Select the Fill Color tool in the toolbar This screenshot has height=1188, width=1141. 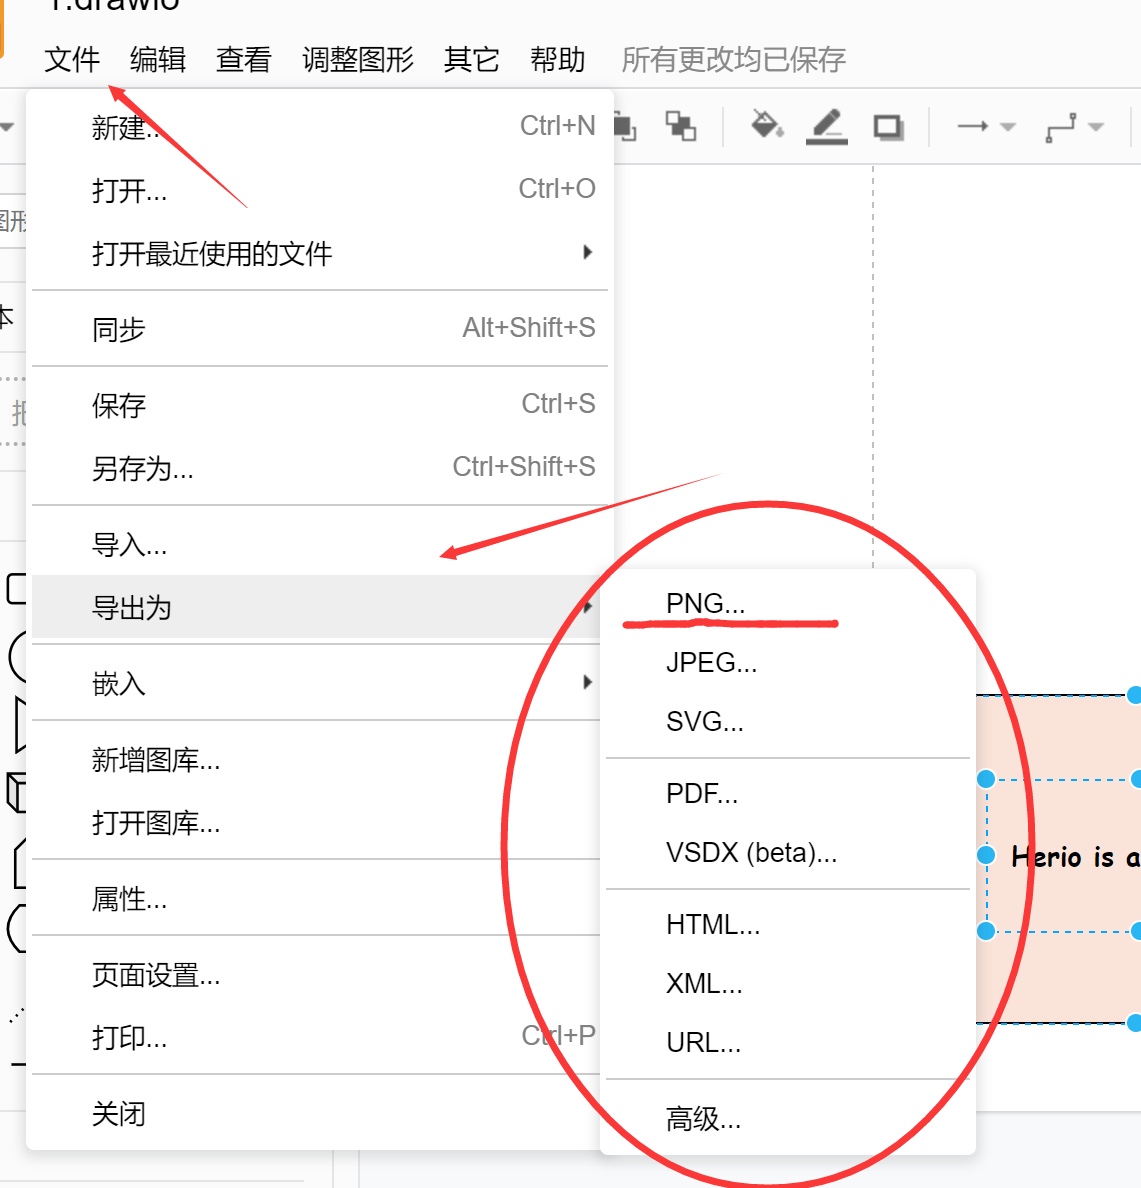coord(764,127)
